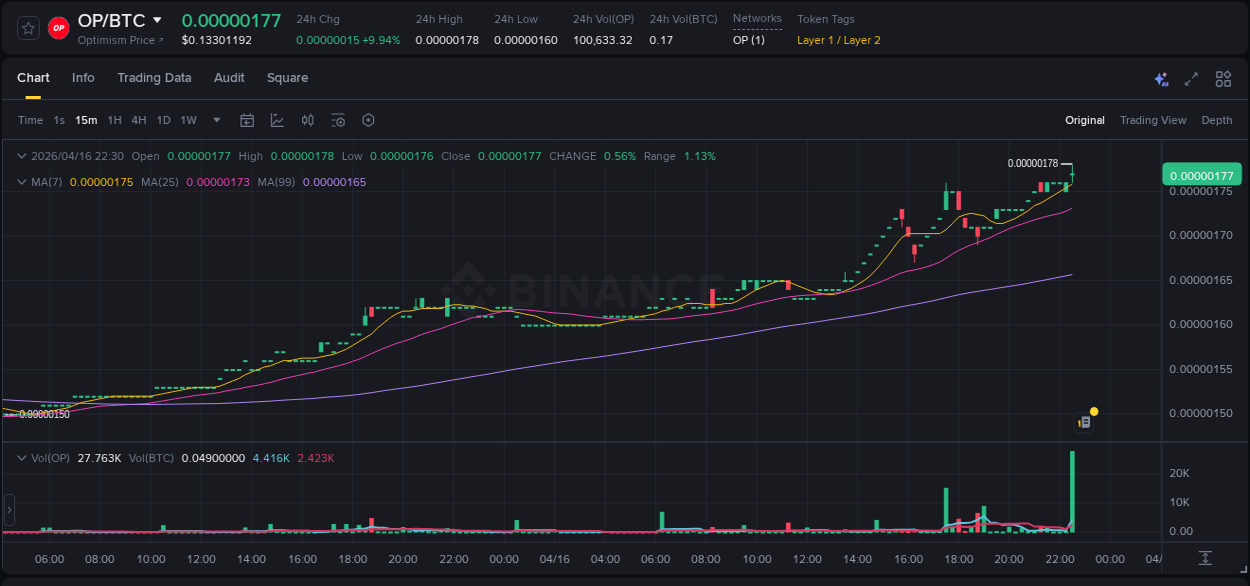
Task: Click the MA(99) indicator label
Action: pyautogui.click(x=276, y=182)
